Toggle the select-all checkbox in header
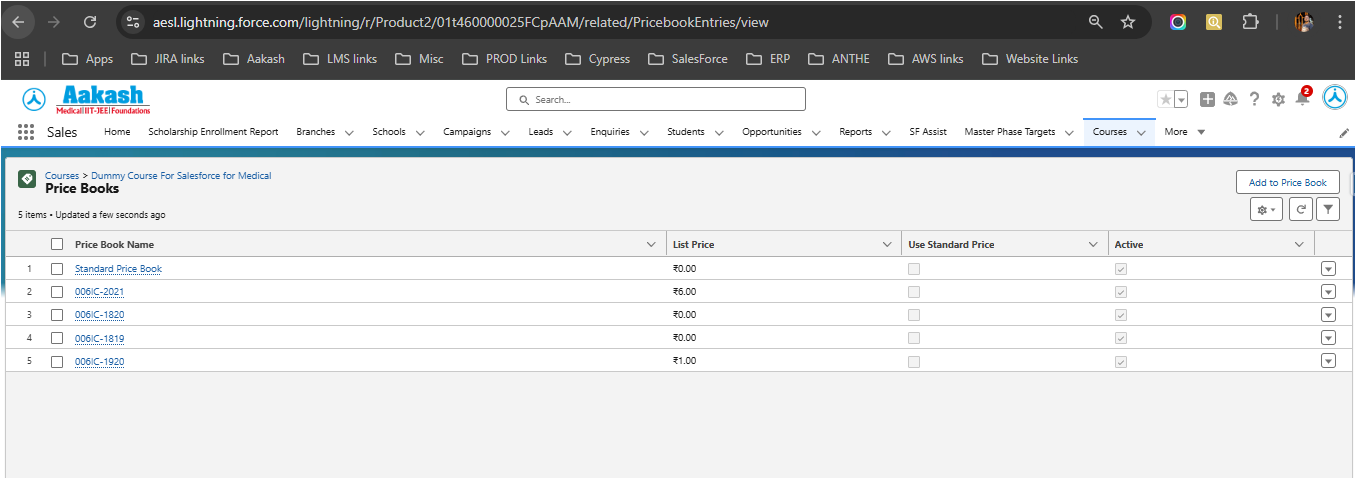 (57, 244)
